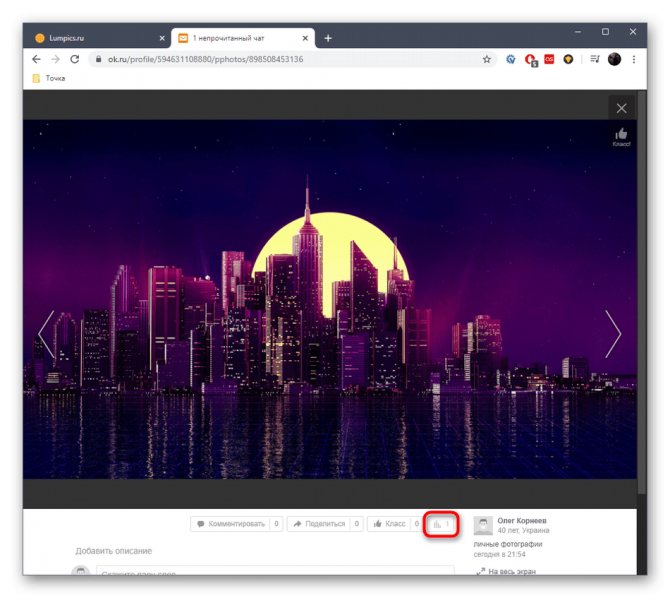Click the Комментировать button

[x=236, y=524]
